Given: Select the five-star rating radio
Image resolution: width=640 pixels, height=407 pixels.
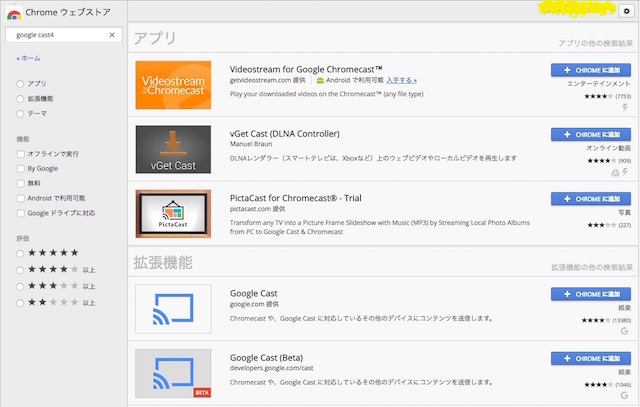Looking at the screenshot, I should coord(20,254).
